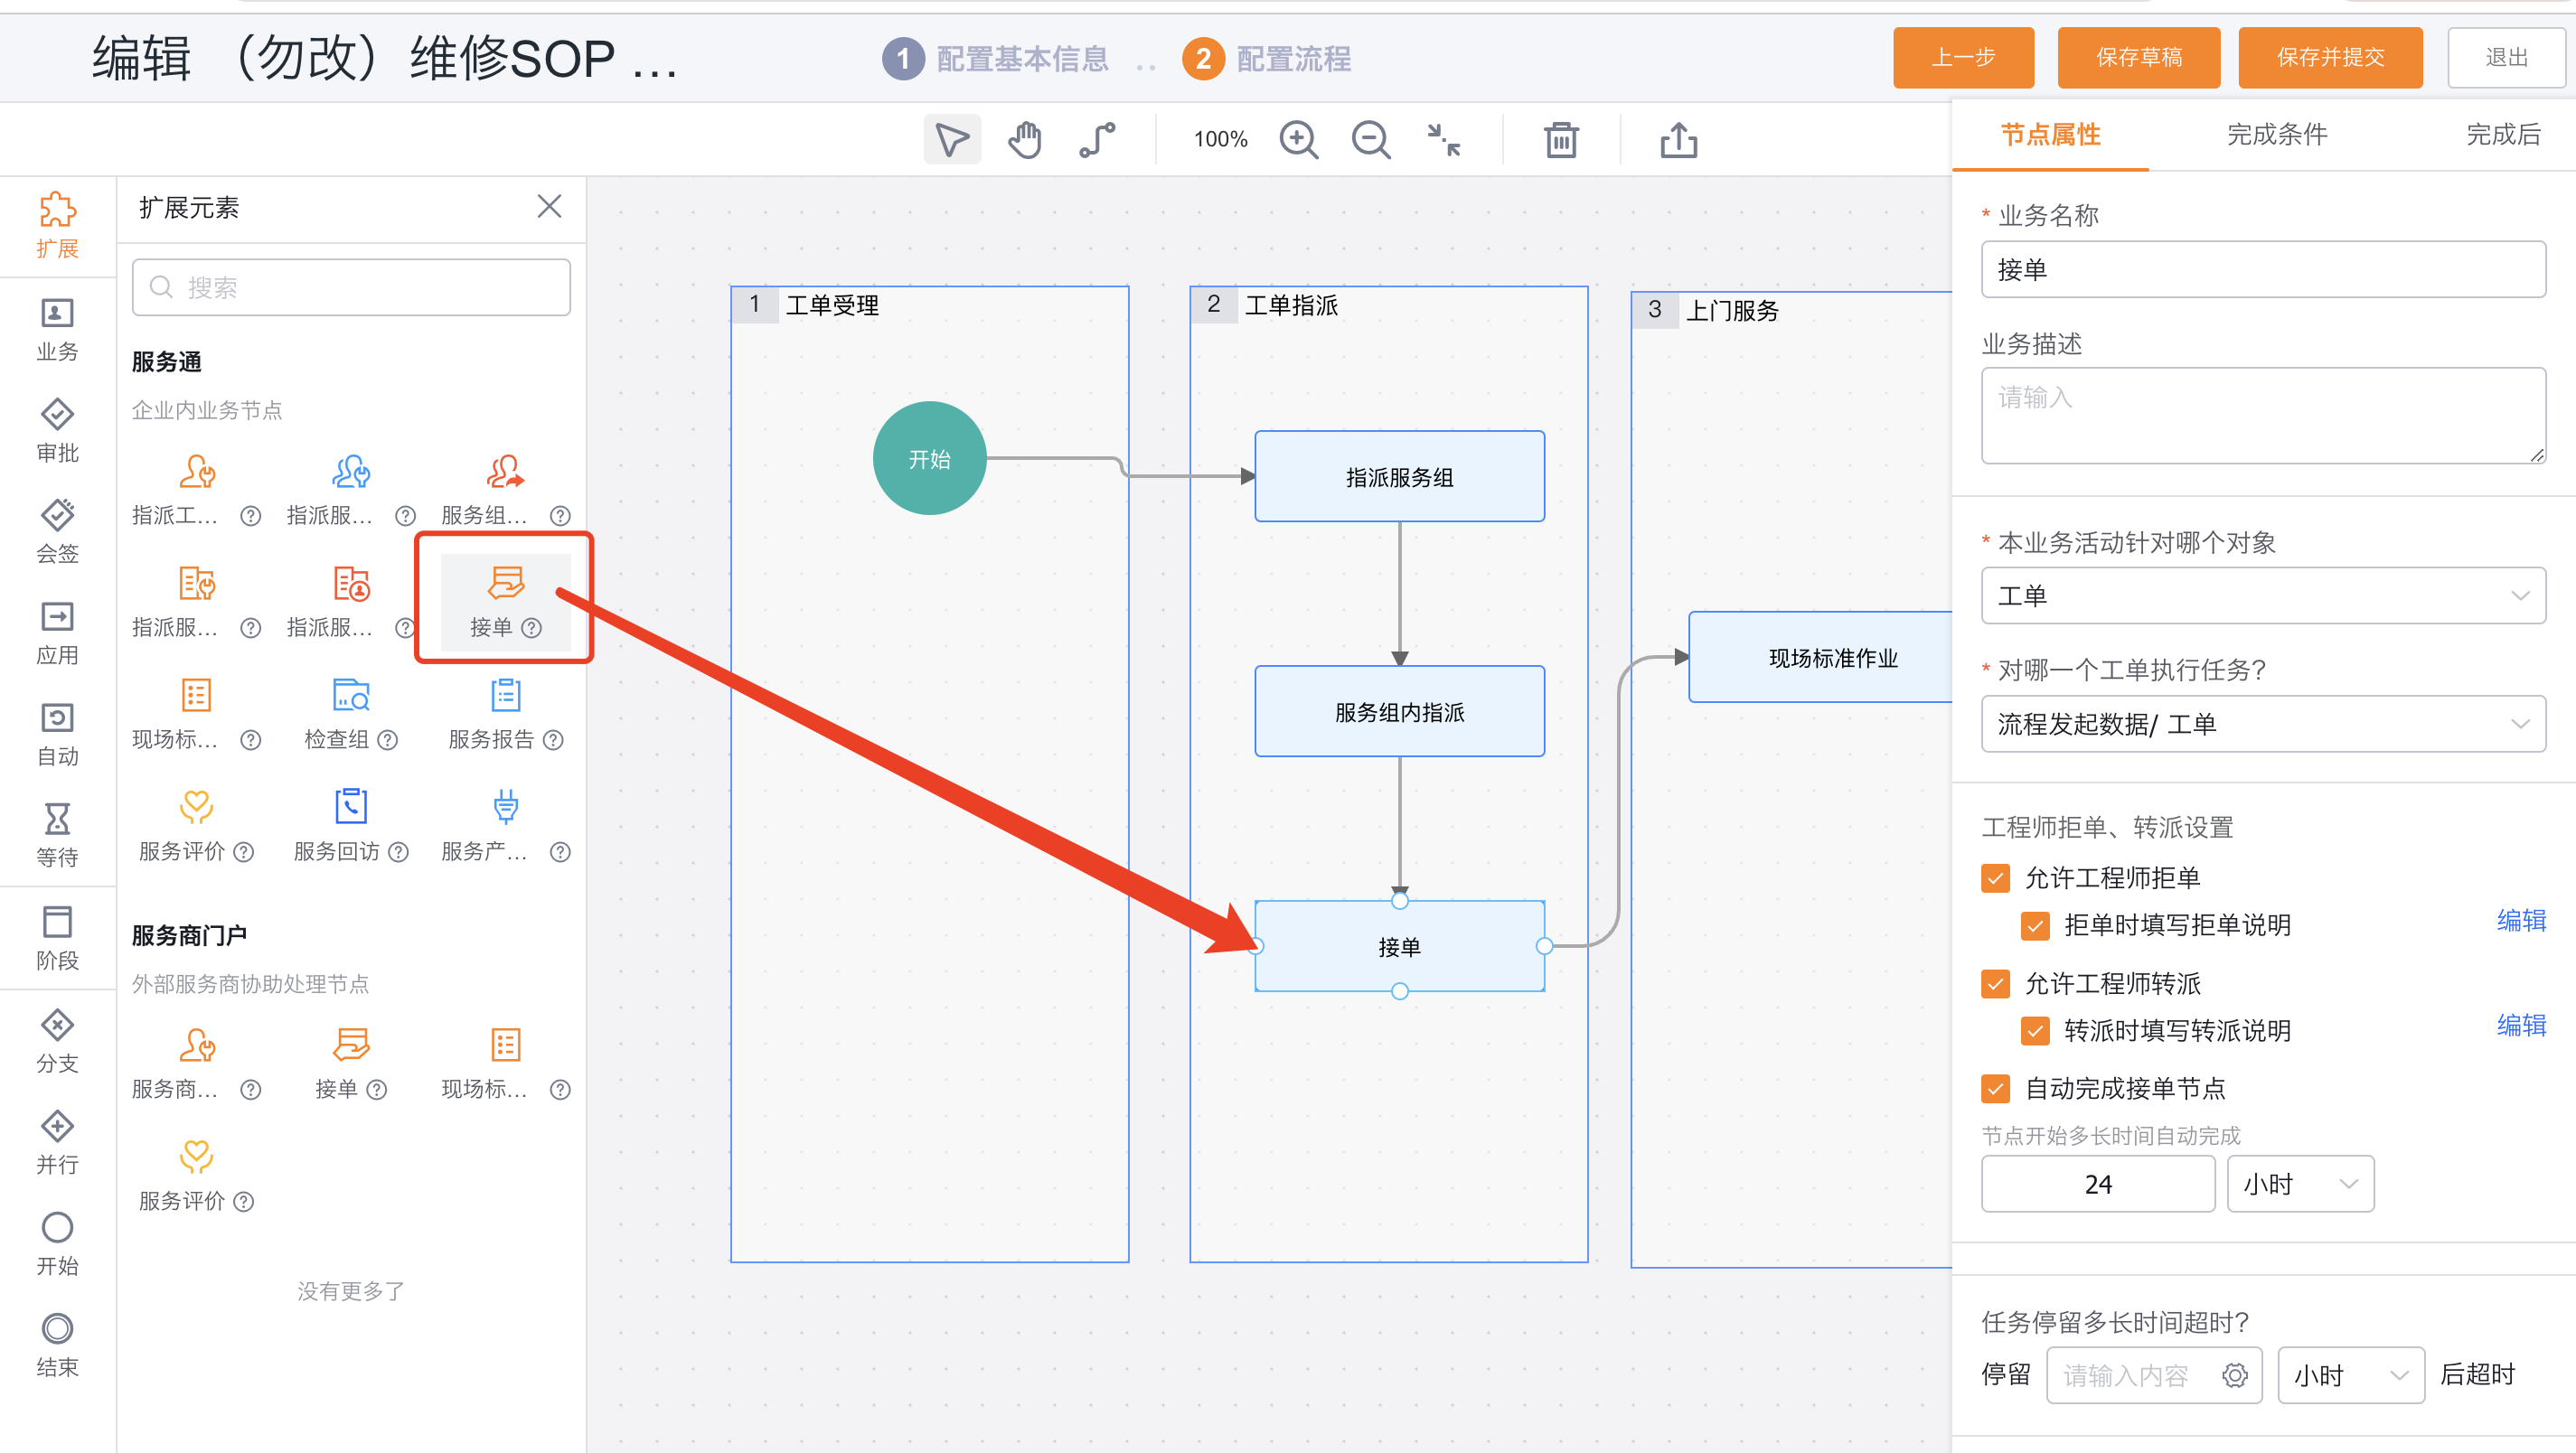The width and height of the screenshot is (2576, 1453).
Task: Switch to 完成条件 tab
Action: click(2277, 135)
